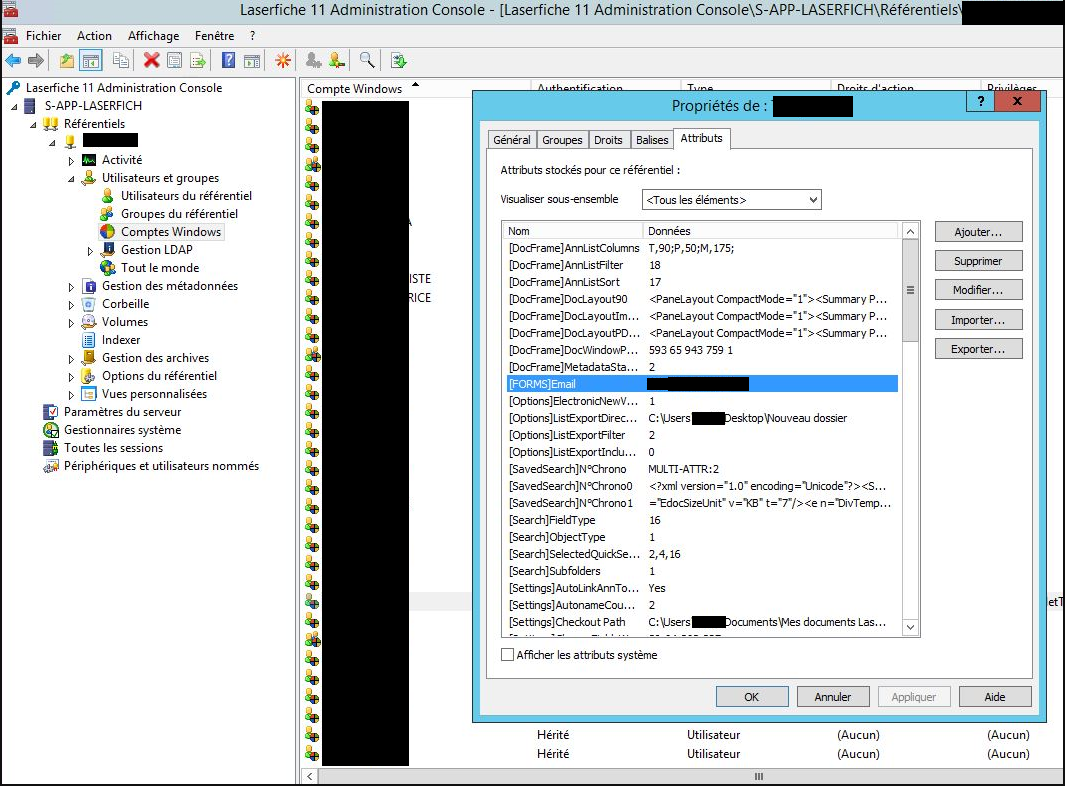Click the orange starburst New toolbar icon

pyautogui.click(x=283, y=60)
